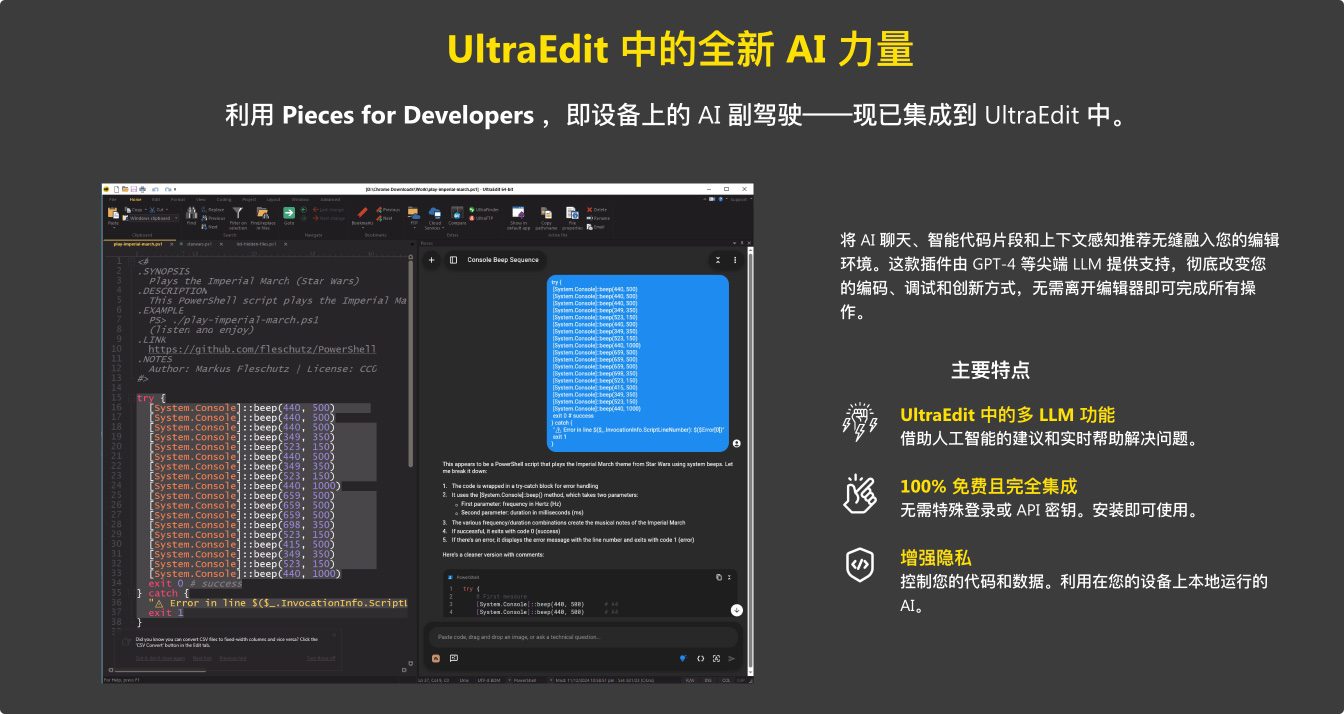Screen dimensions: 1344x714
Task: Click the Filter on selection funnel icon
Action: 238,212
